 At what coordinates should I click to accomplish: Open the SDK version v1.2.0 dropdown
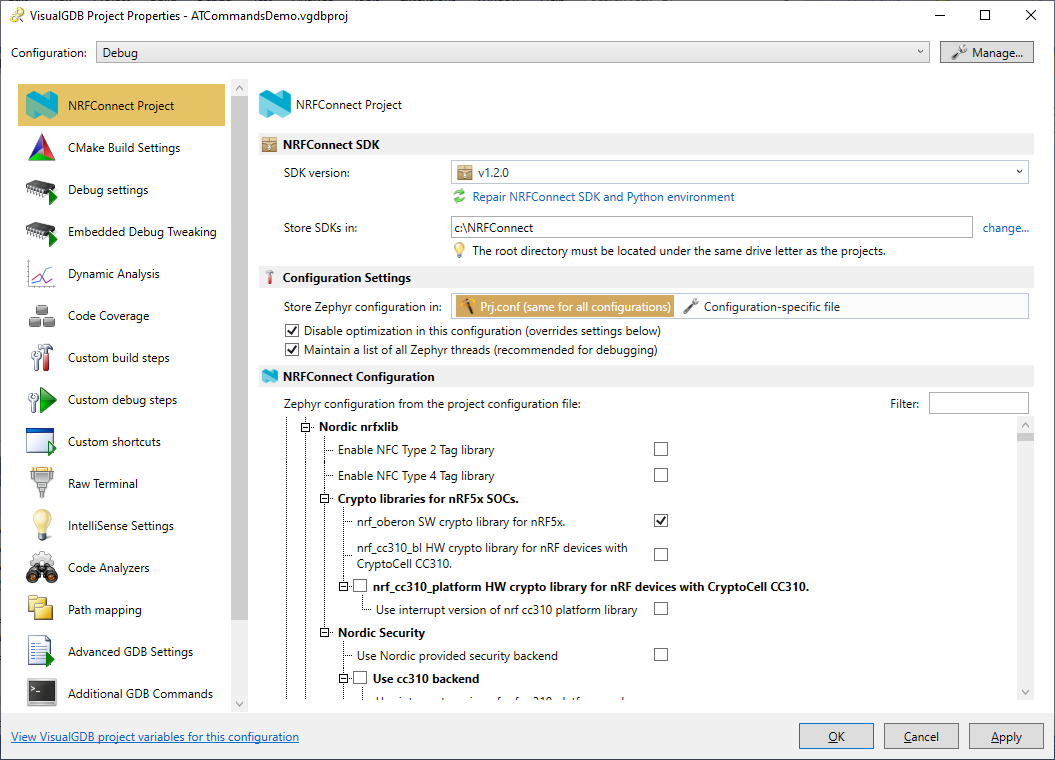(739, 173)
